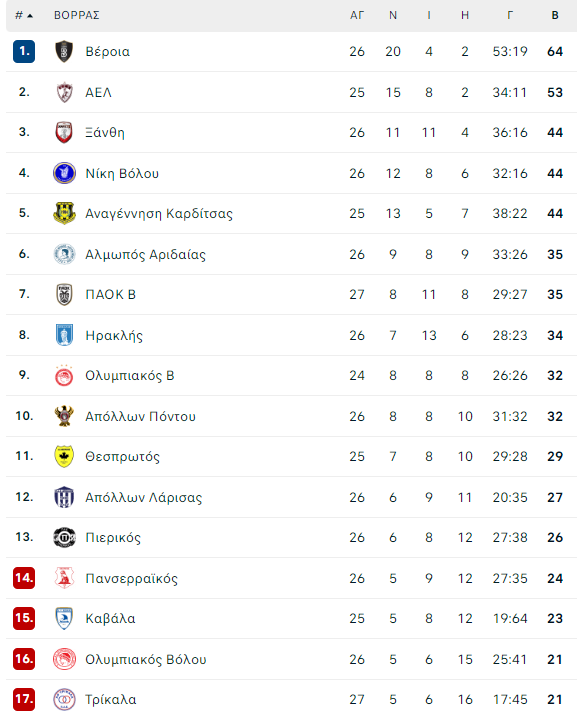Screen dimensions: 577x719
Task: Click the red 17. relegation position badge
Action: coord(24,699)
